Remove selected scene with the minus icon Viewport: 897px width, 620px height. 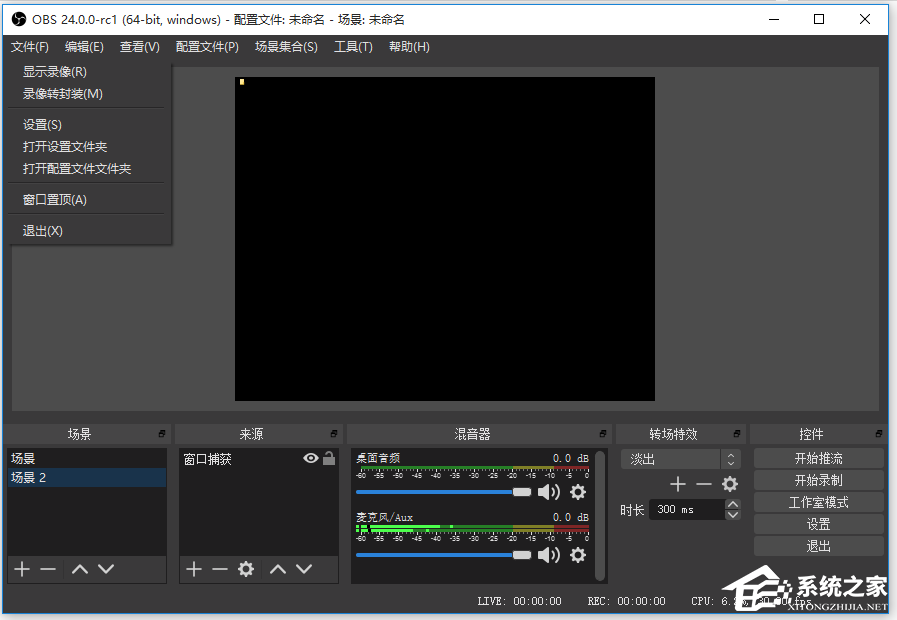point(48,569)
